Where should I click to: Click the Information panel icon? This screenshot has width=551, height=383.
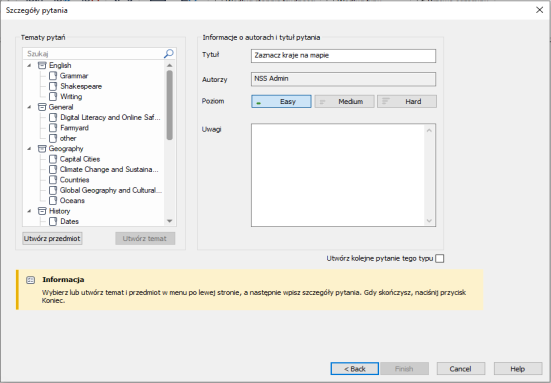pyautogui.click(x=31, y=280)
